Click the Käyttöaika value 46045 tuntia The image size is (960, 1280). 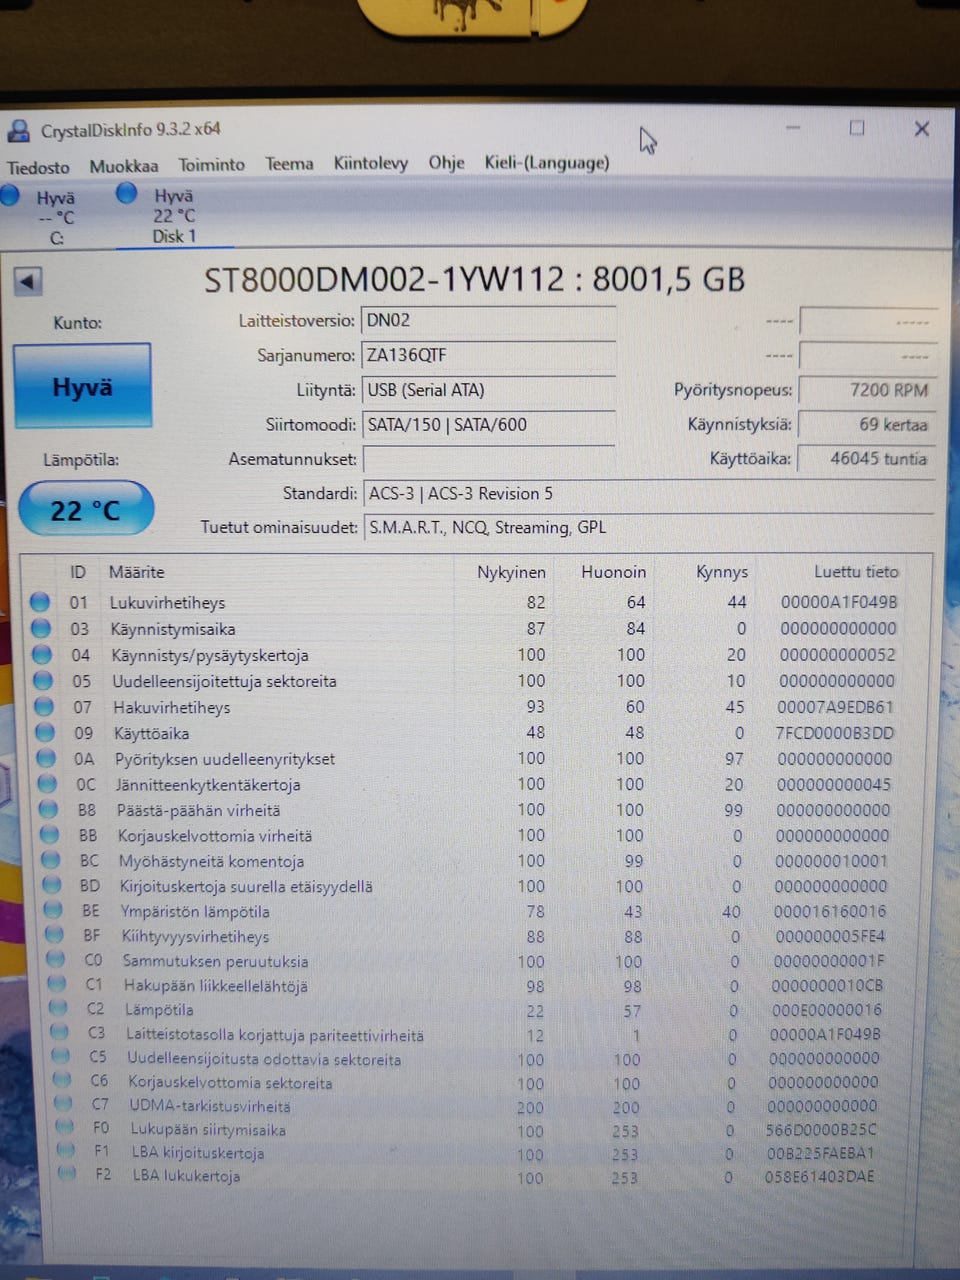tap(866, 458)
